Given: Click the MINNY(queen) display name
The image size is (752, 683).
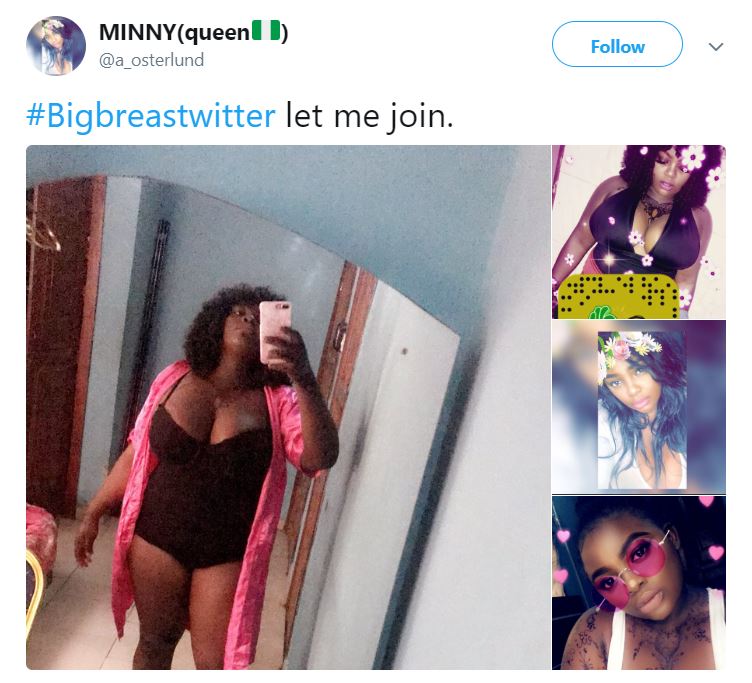Looking at the screenshot, I should pos(173,32).
